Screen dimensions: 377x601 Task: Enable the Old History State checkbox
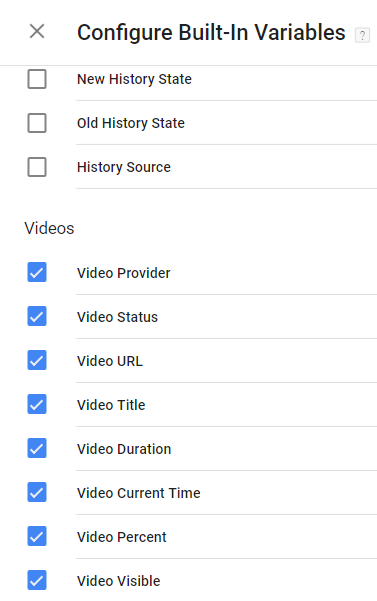click(37, 123)
